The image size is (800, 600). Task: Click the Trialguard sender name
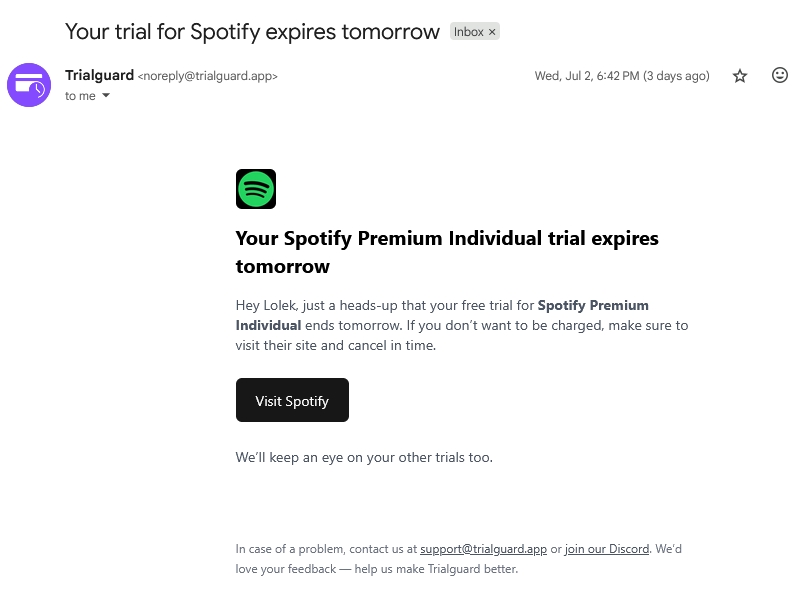click(x=99, y=75)
